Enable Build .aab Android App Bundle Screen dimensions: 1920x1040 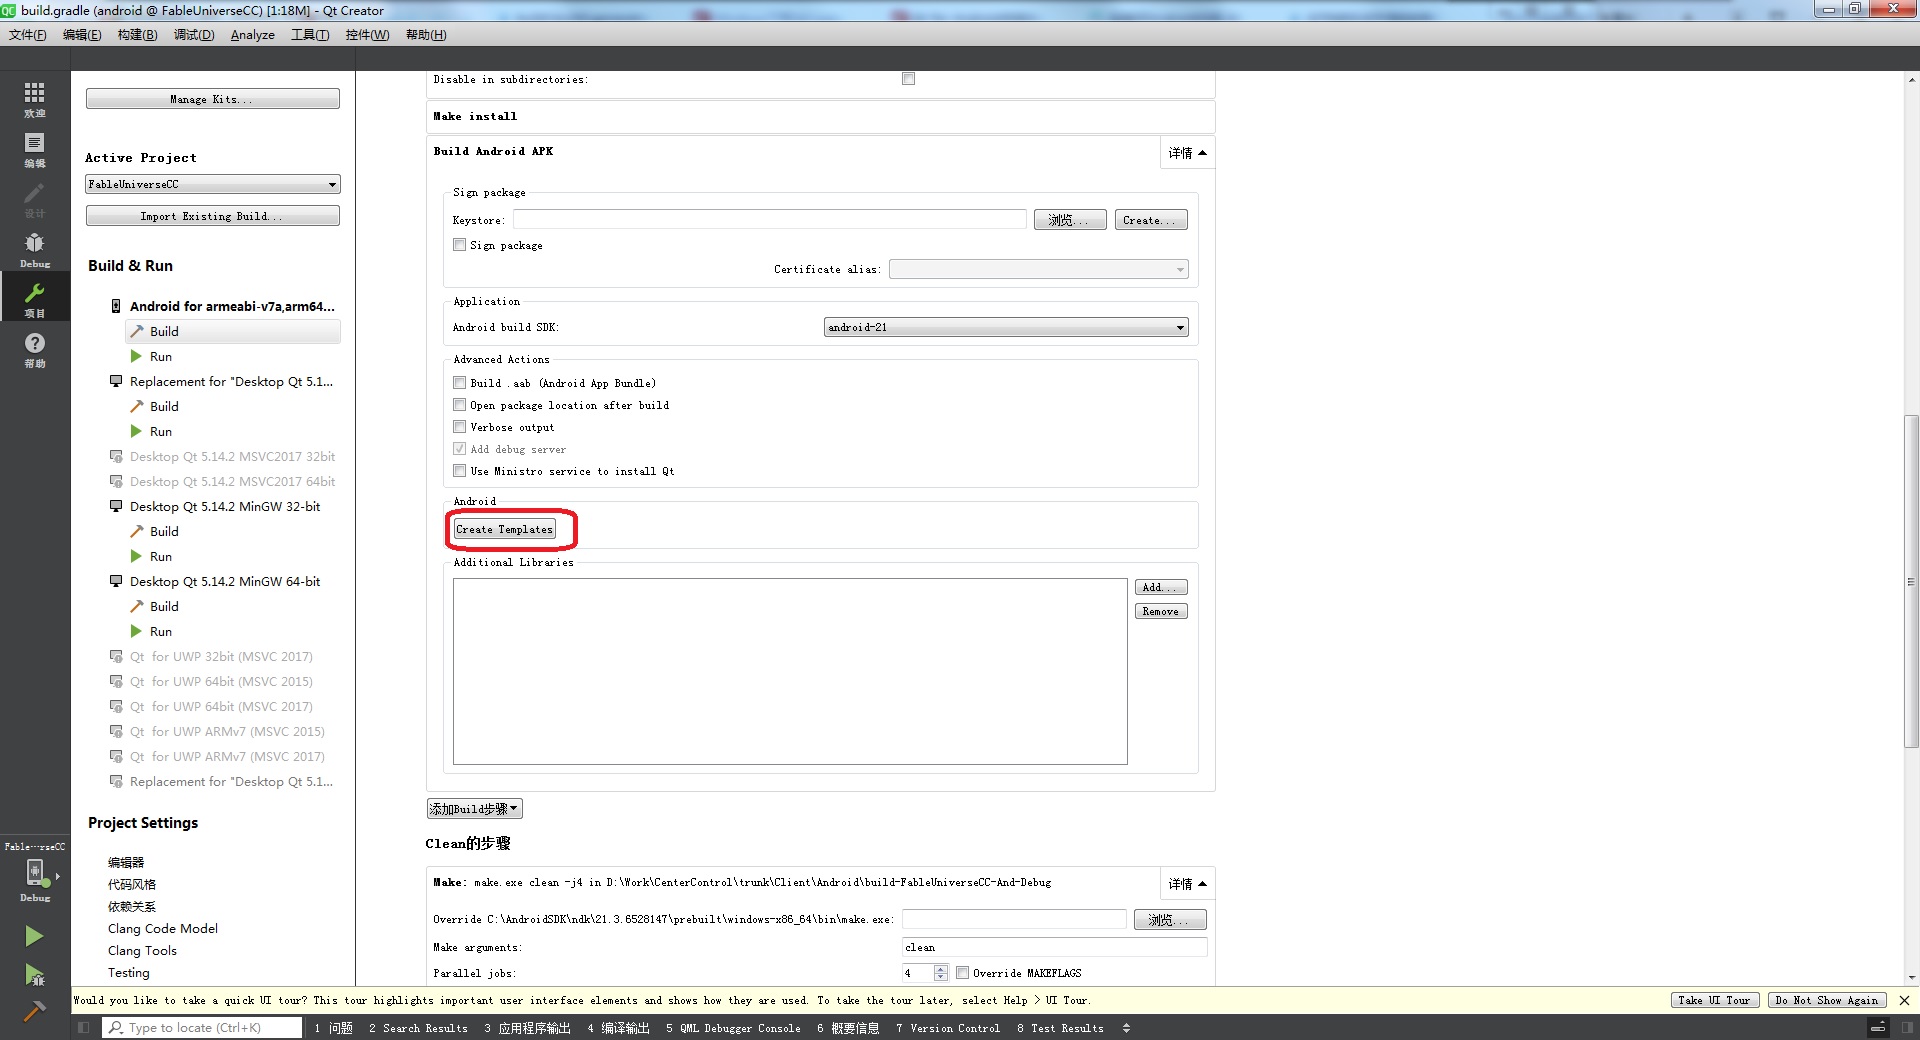click(x=460, y=383)
